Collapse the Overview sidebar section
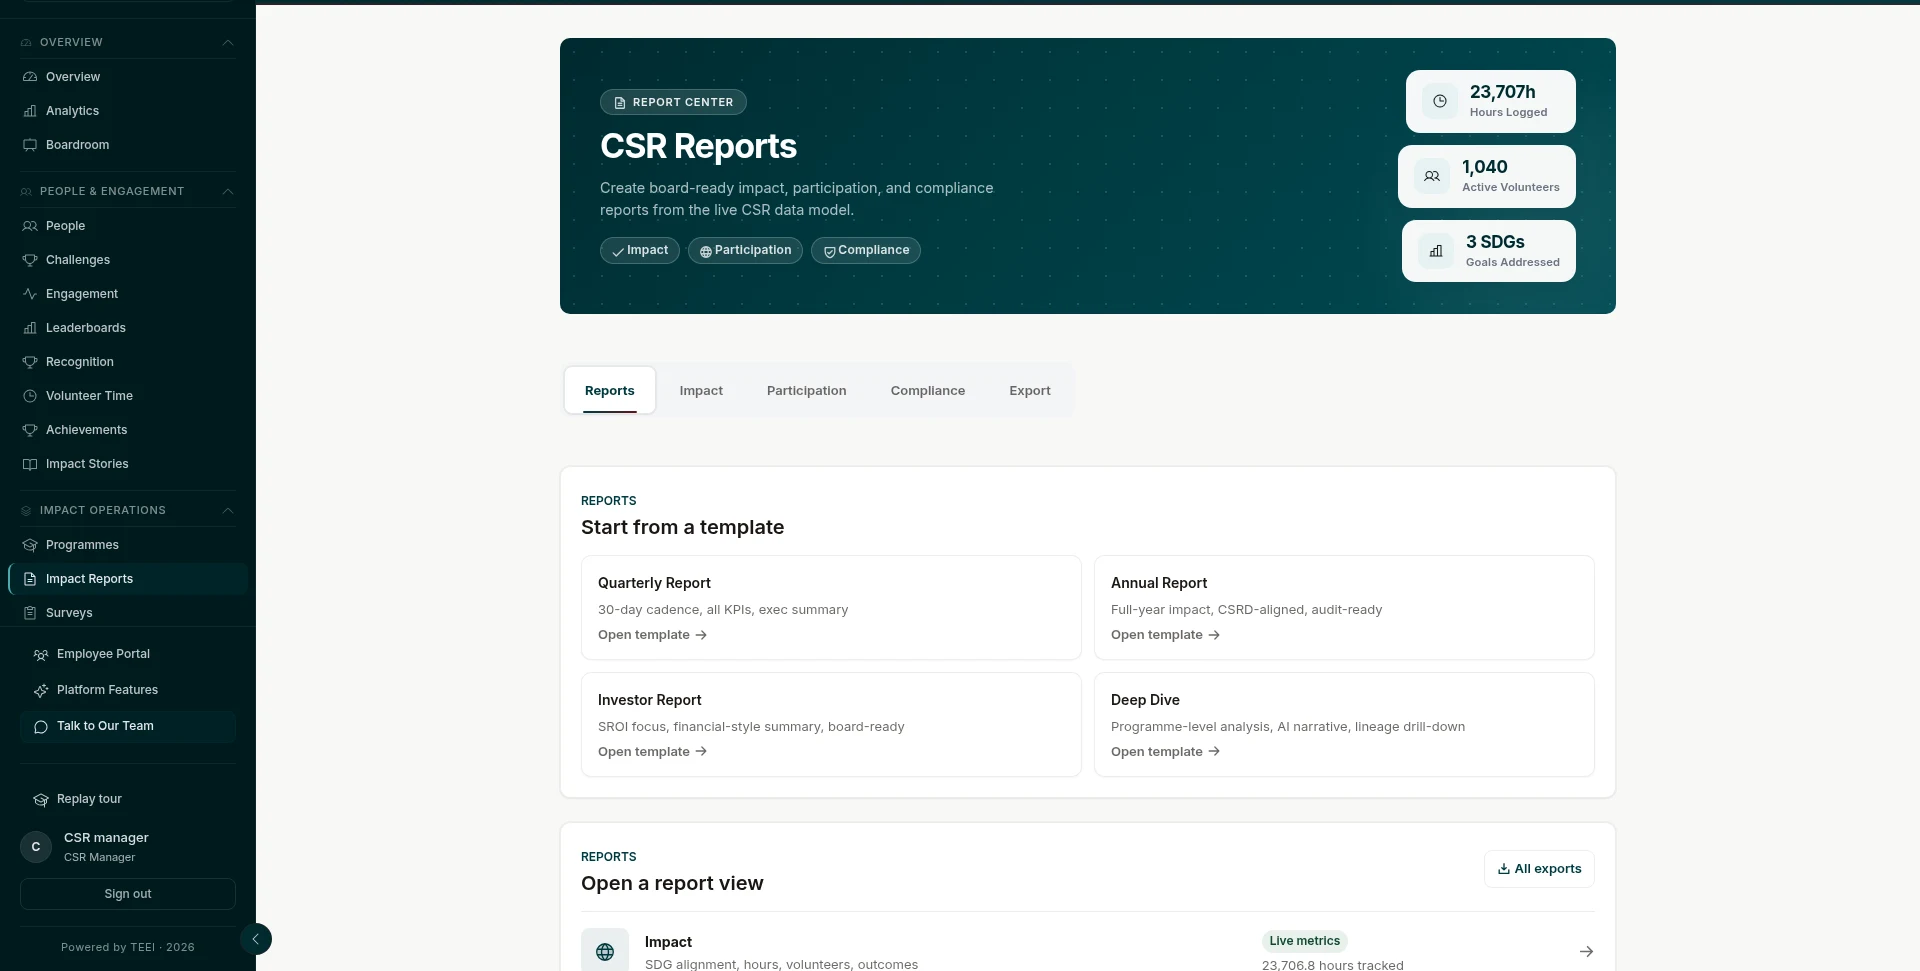The image size is (1920, 971). click(x=228, y=42)
